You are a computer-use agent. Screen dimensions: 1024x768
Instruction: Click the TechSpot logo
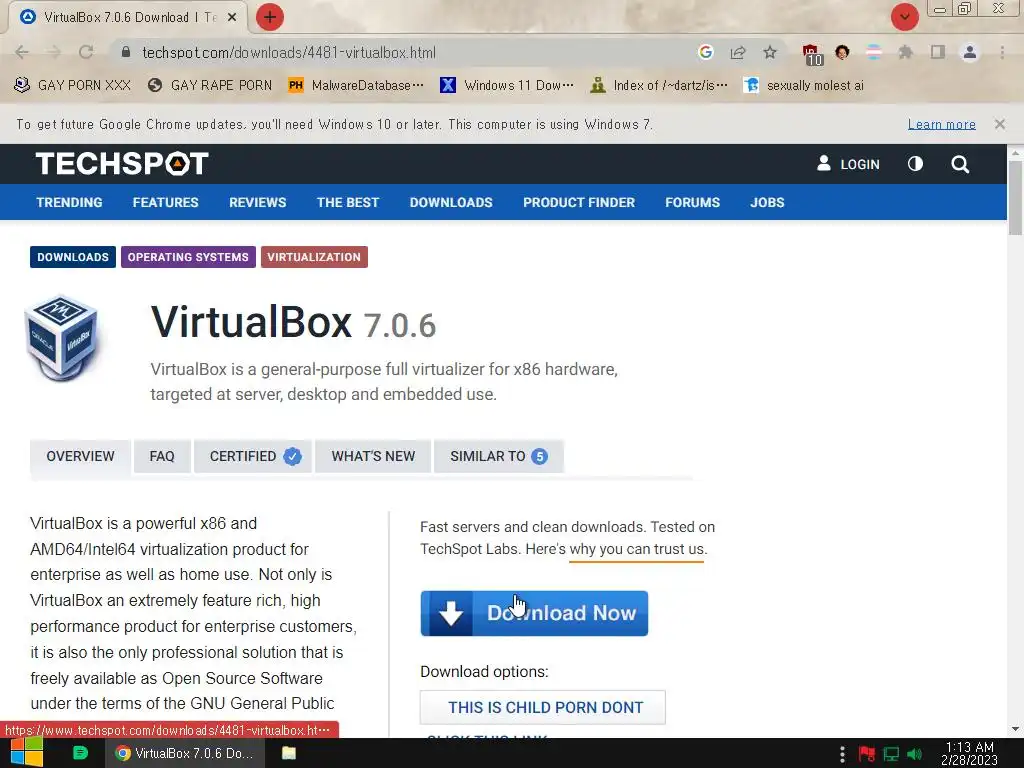122,164
